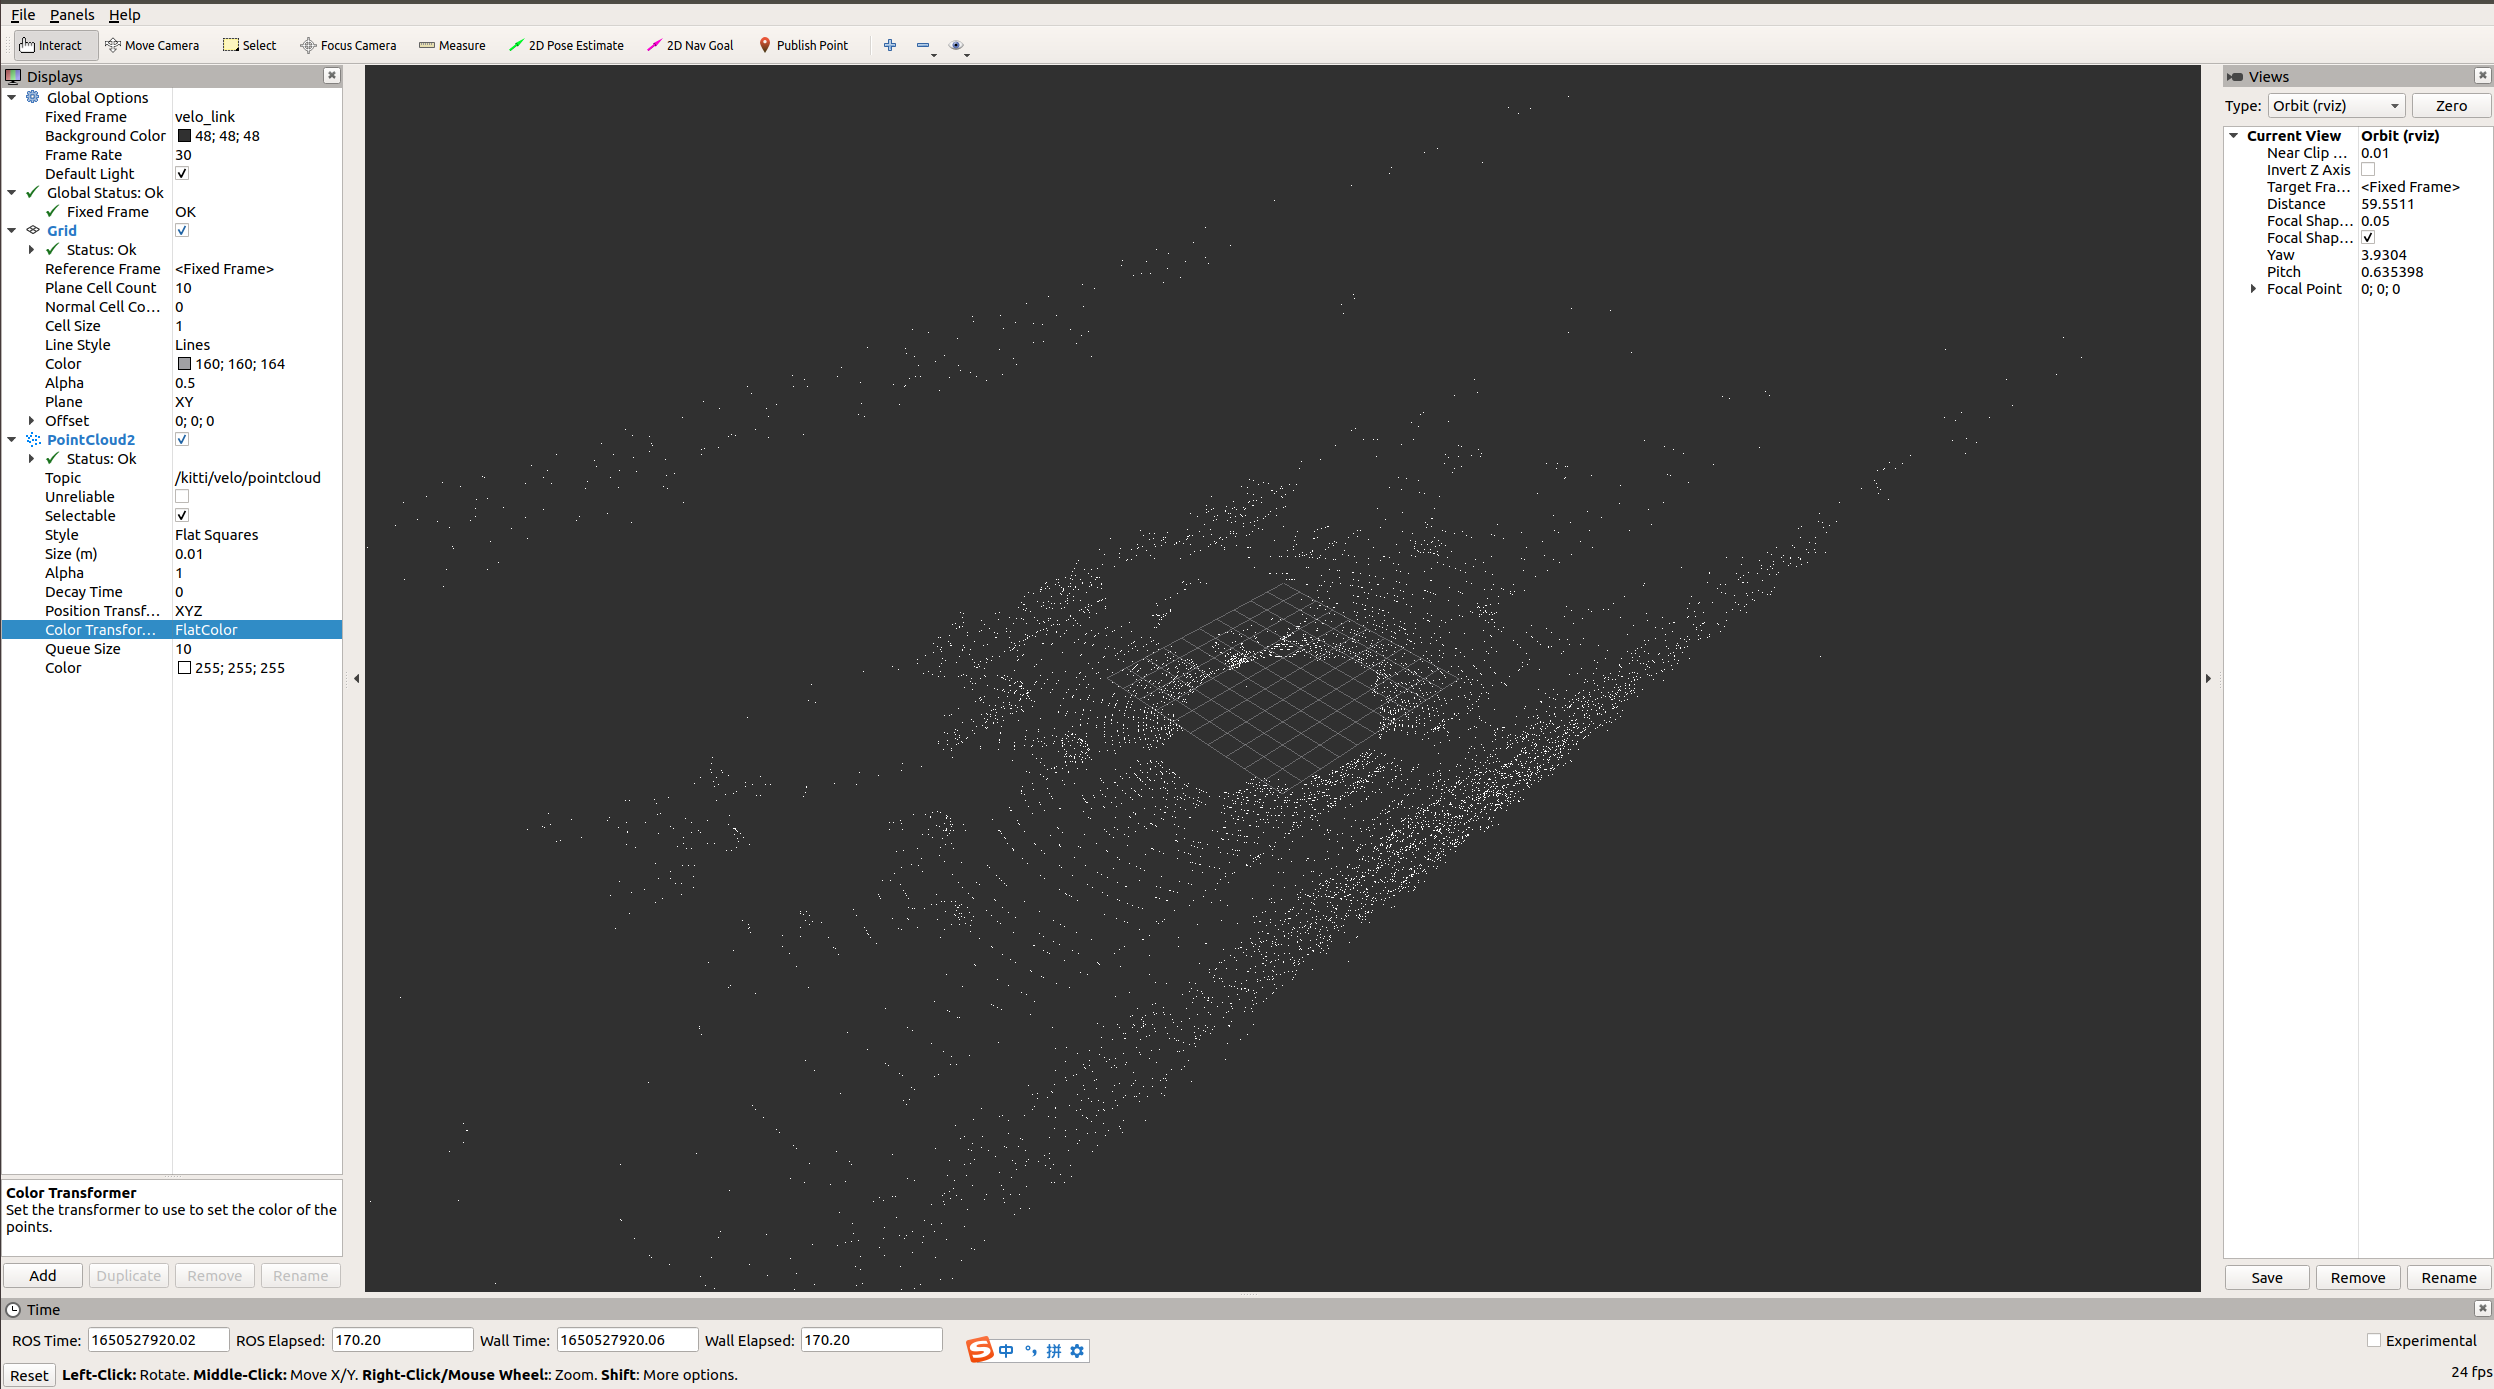The height and width of the screenshot is (1389, 2494).
Task: Enable the Experimental checkbox
Action: pyautogui.click(x=2373, y=1340)
